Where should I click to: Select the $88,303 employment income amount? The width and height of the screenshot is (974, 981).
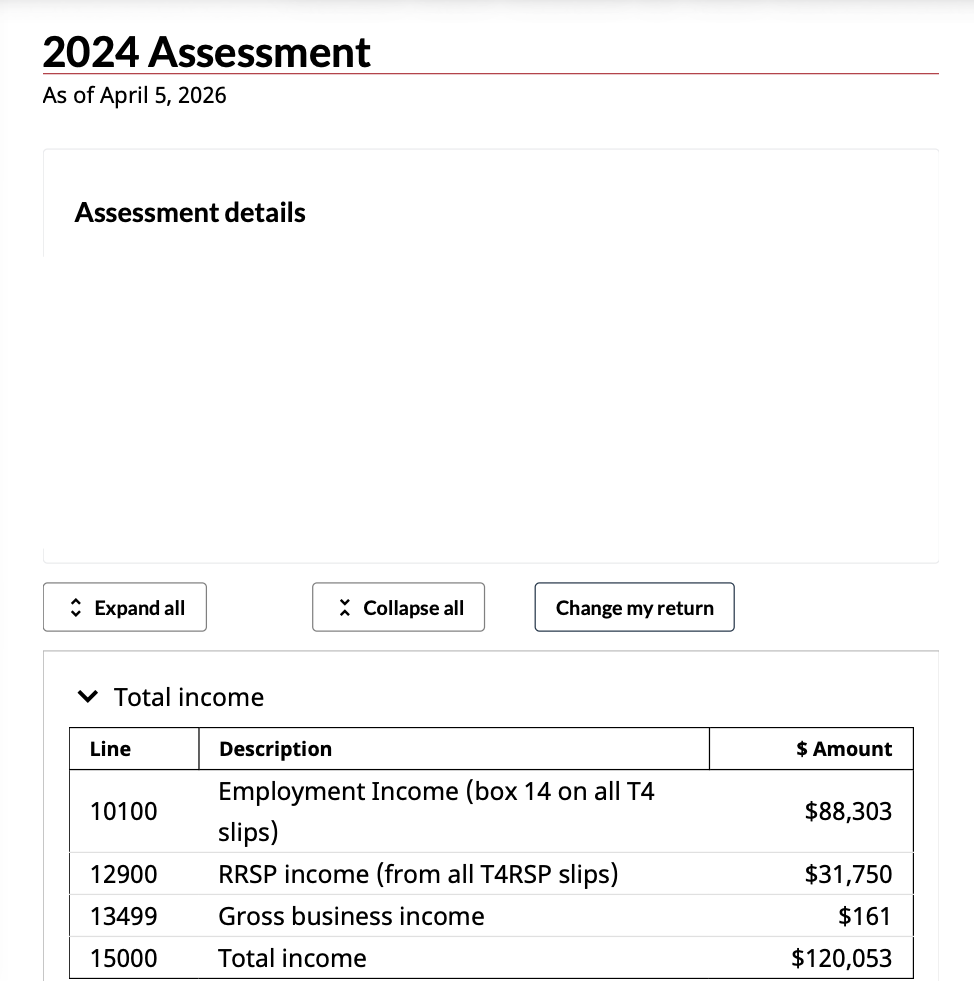click(848, 811)
